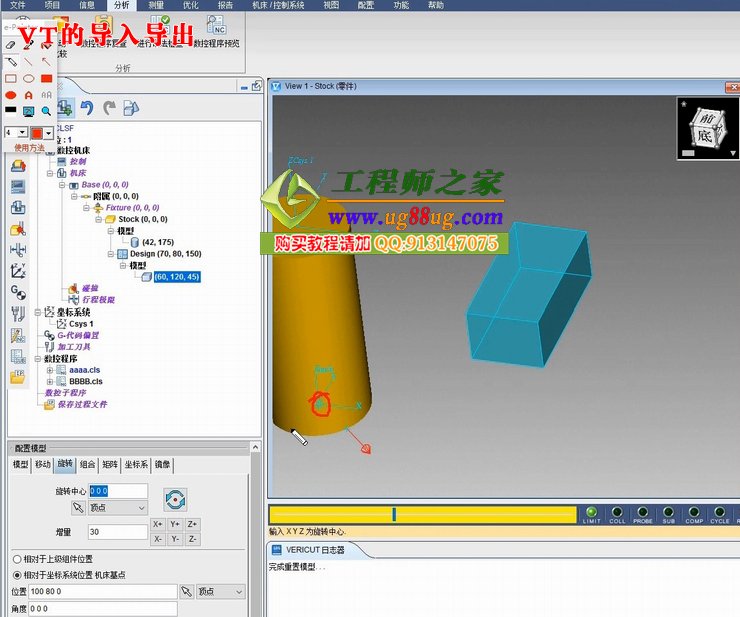
Task: Expand the aaaa.cls NC program node
Action: point(50,369)
